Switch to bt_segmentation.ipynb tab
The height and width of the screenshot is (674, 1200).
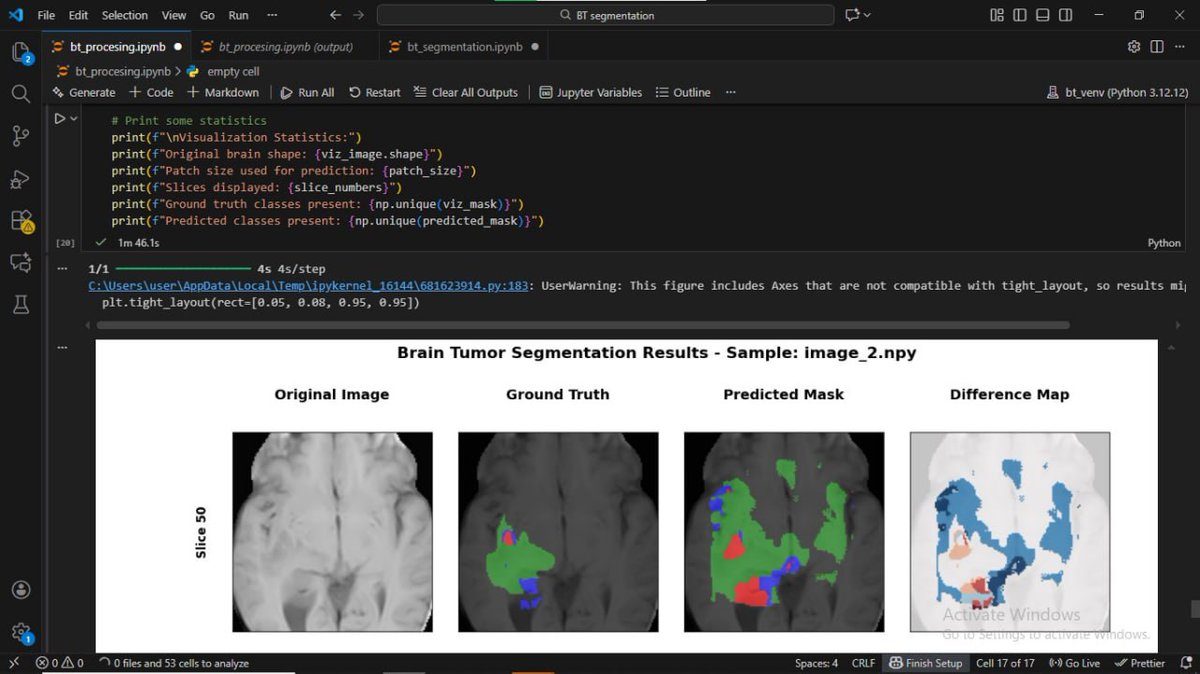pyautogui.click(x=465, y=46)
